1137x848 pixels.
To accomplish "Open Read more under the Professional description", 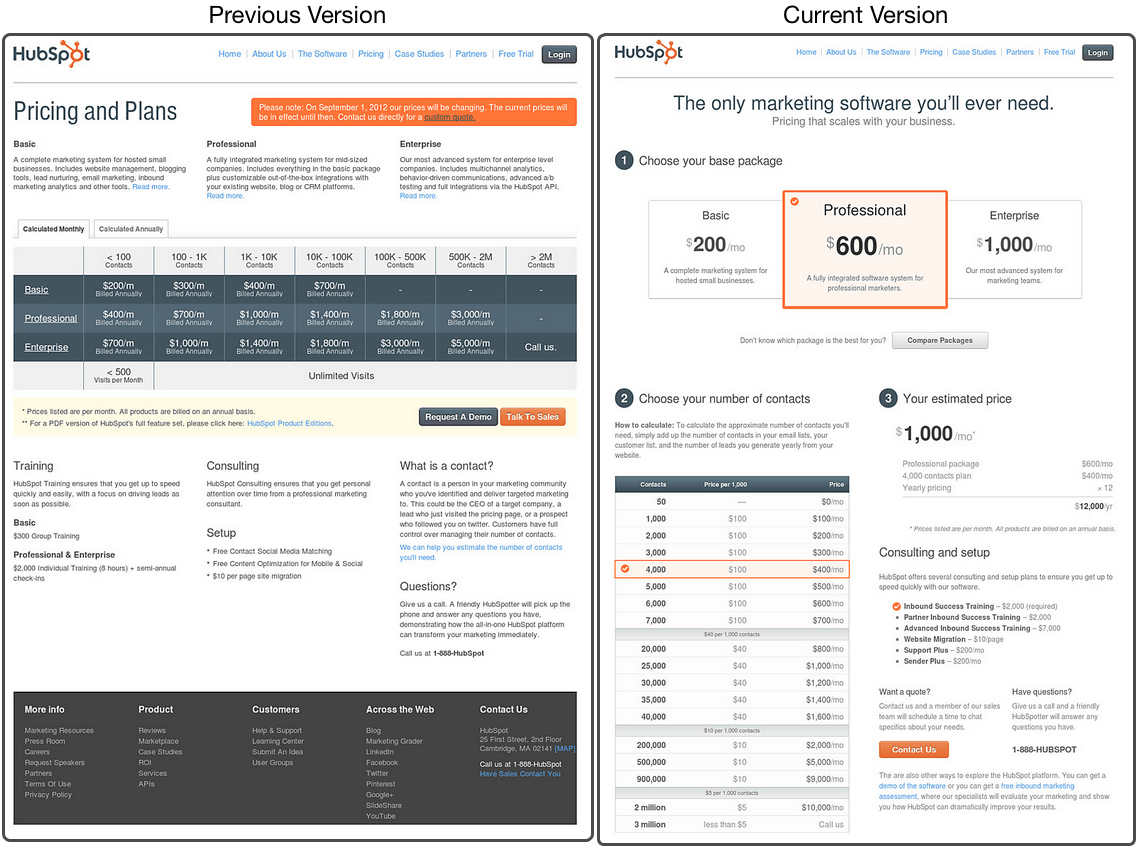I will coord(225,196).
